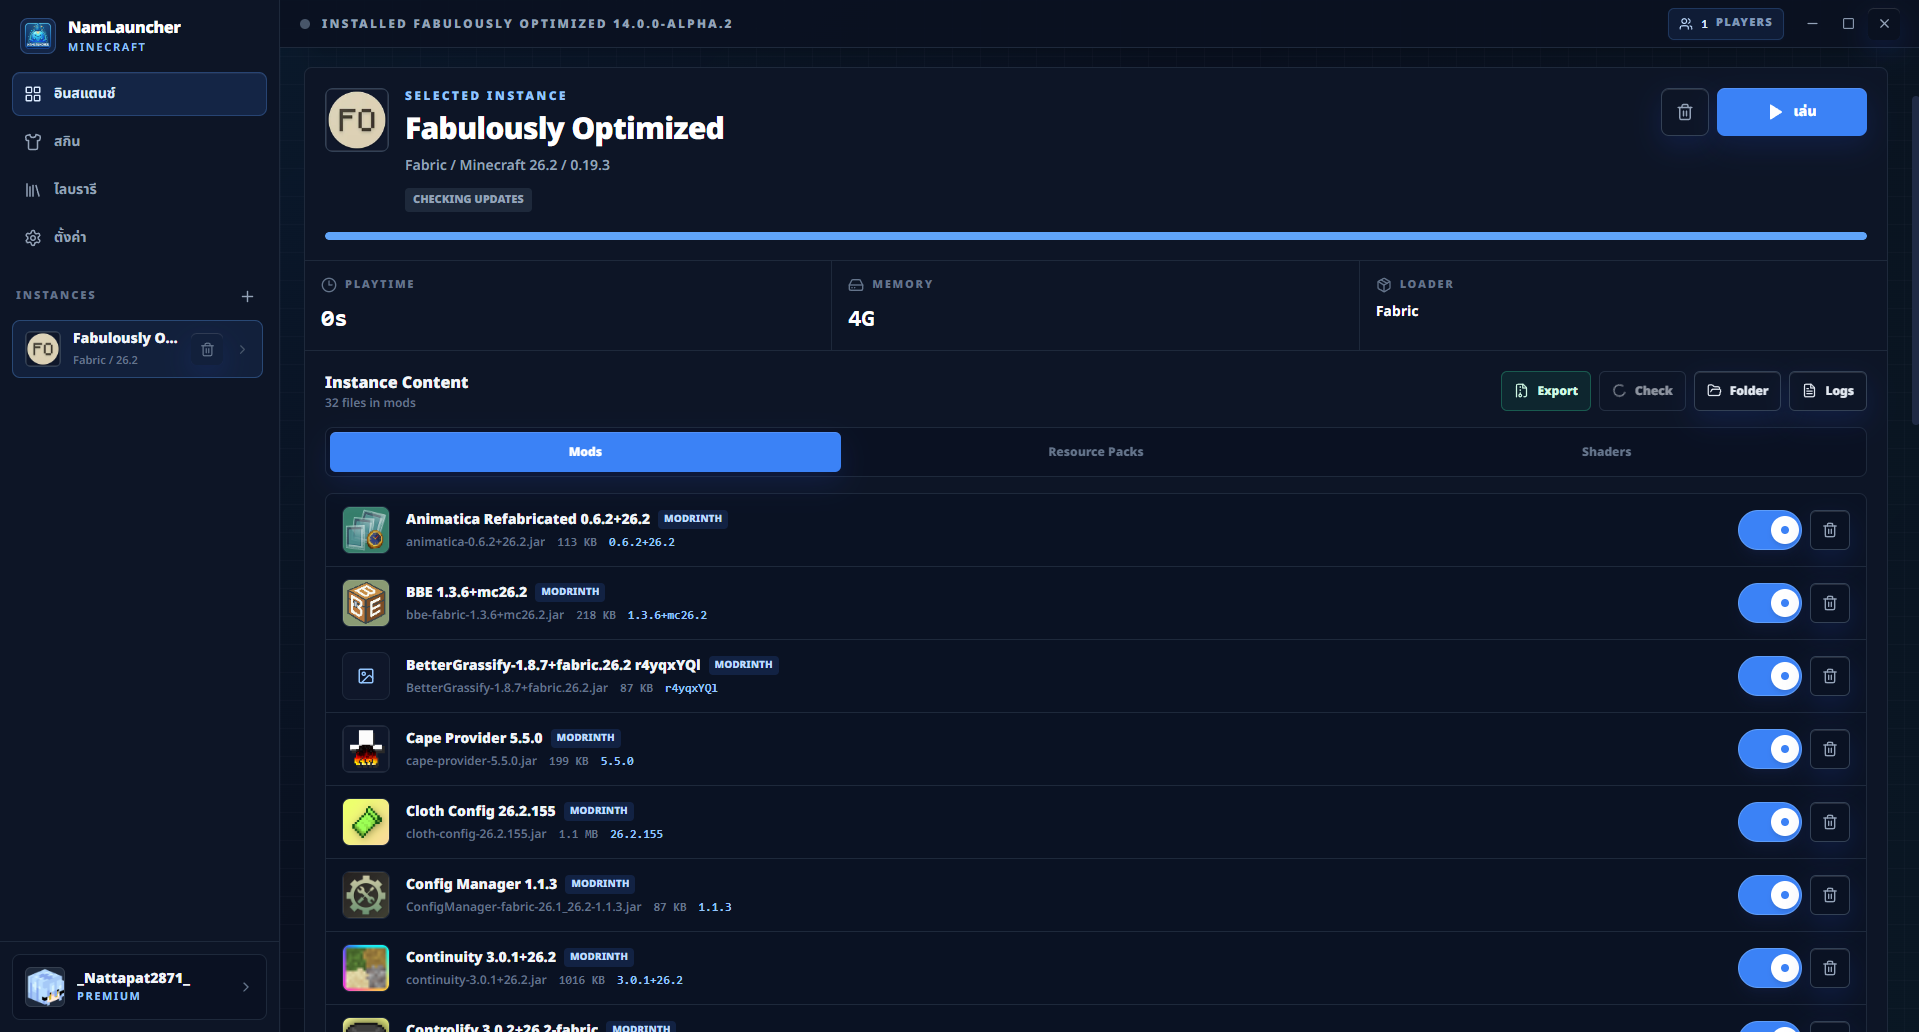This screenshot has width=1919, height=1032.
Task: Delete the Cloth Config mod
Action: (1829, 822)
